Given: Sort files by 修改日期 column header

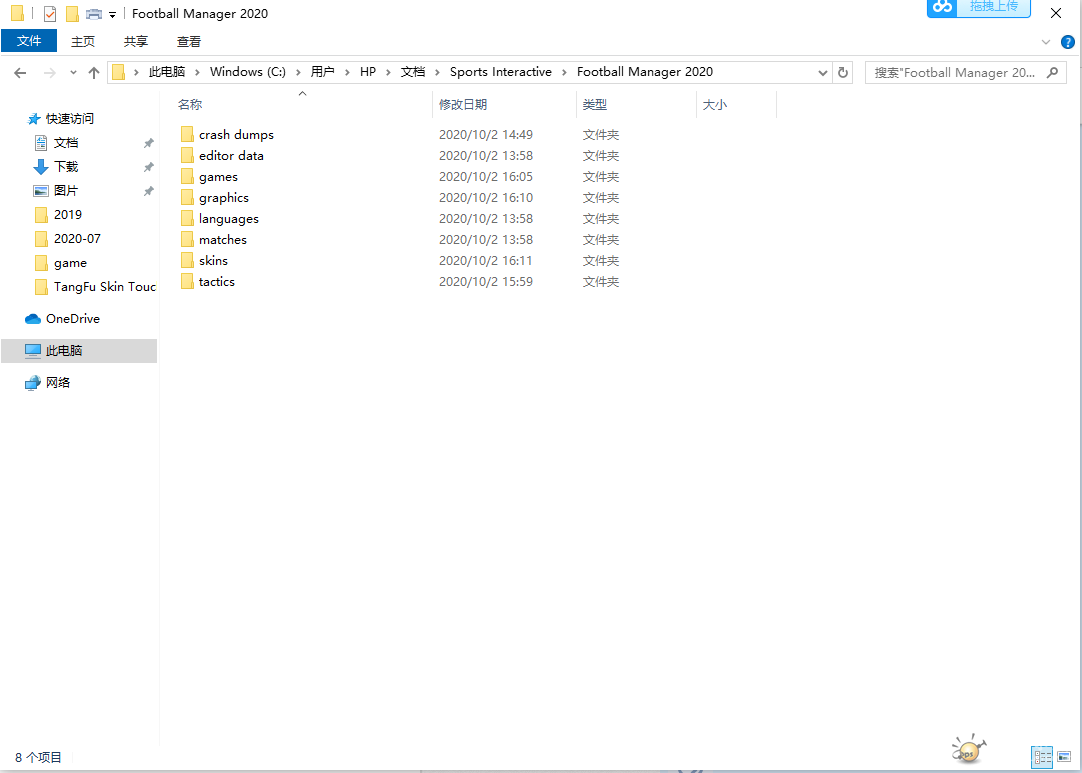Looking at the screenshot, I should click(x=463, y=104).
